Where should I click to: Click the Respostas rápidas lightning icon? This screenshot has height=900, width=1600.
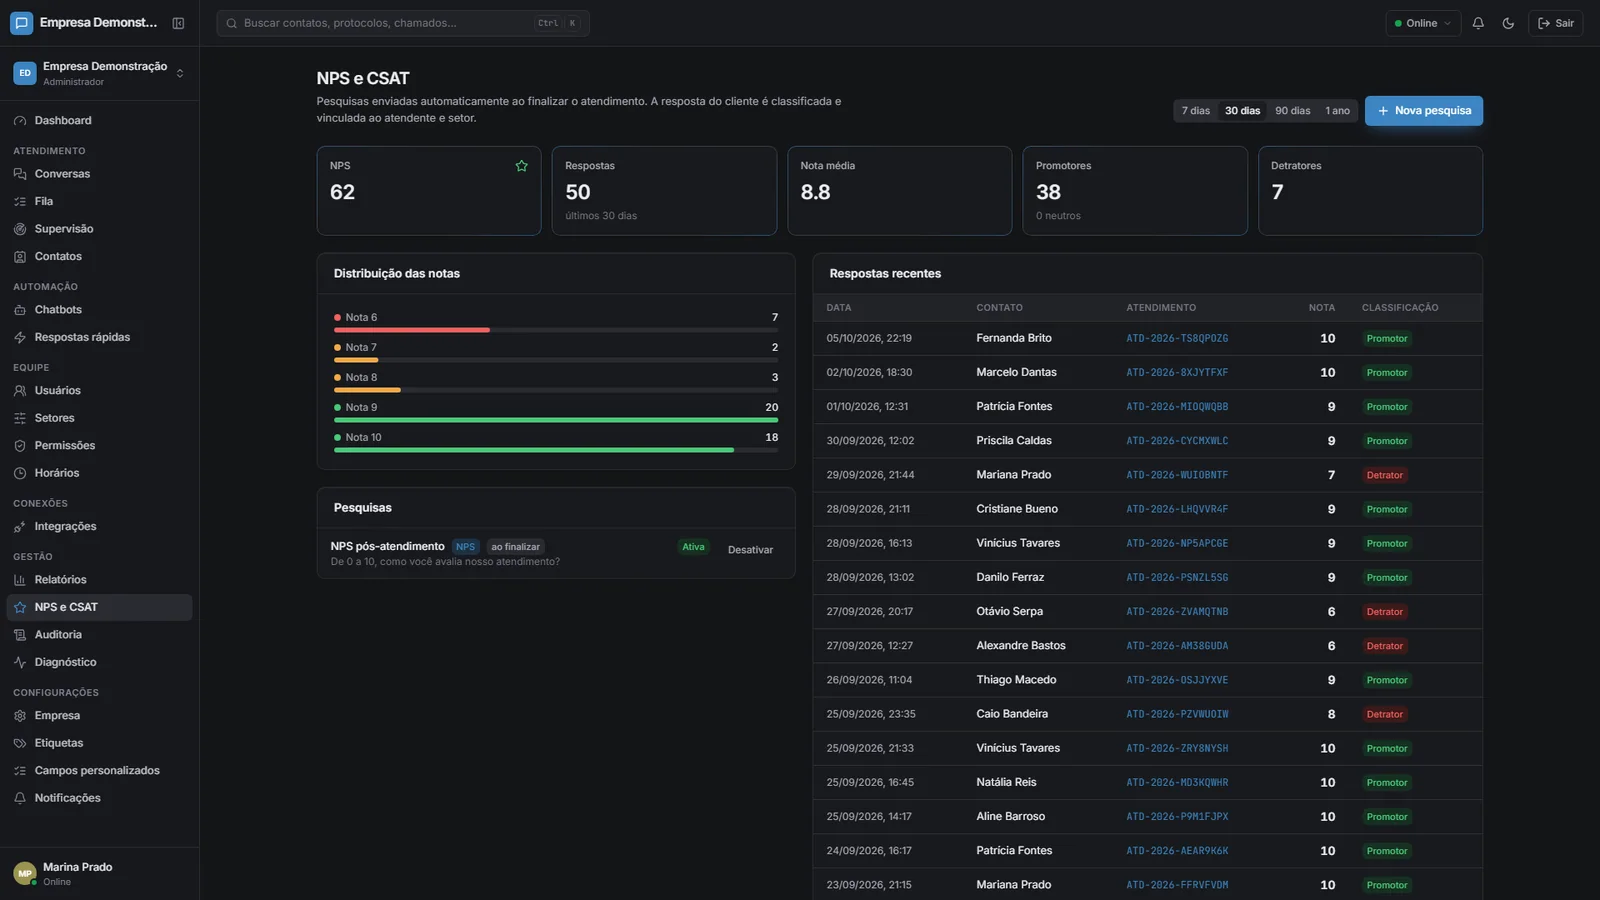[x=20, y=337]
